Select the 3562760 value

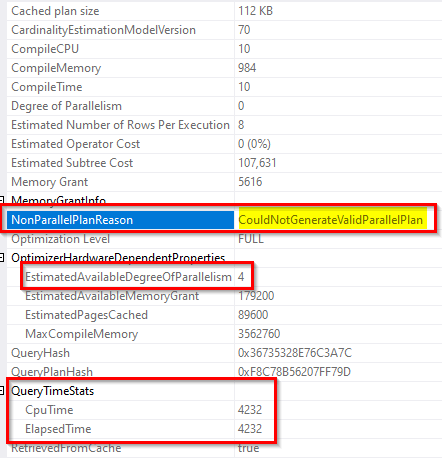pyautogui.click(x=259, y=334)
